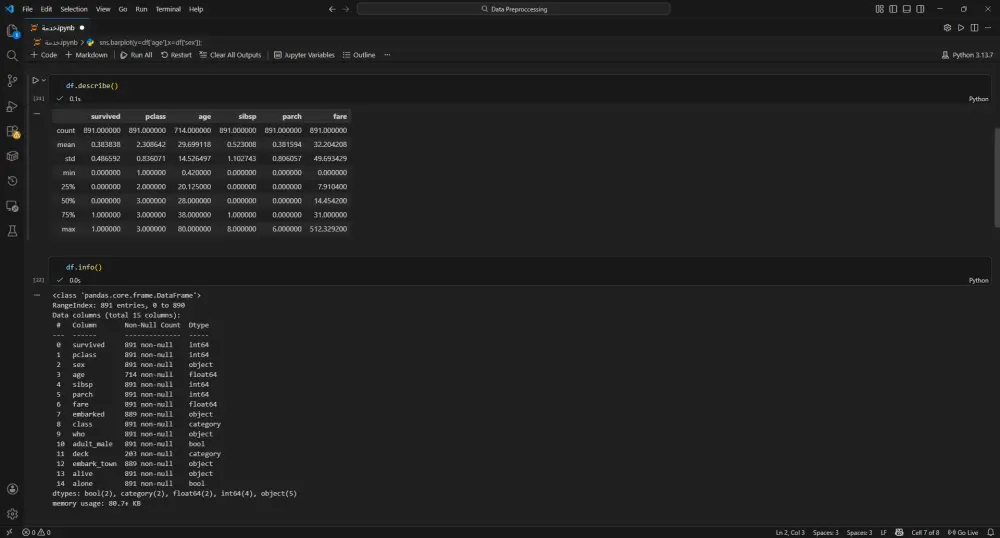1000x538 pixels.
Task: Click the Data Preproccessing command center search box
Action: pyautogui.click(x=513, y=9)
